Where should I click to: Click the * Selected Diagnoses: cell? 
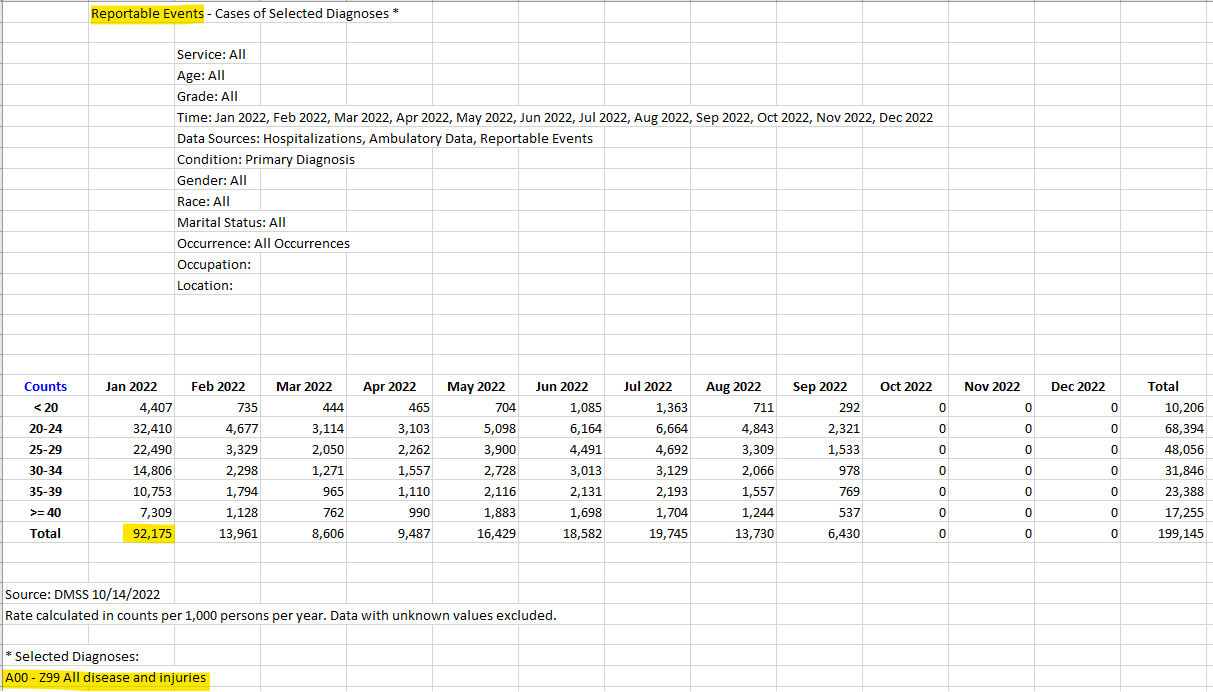72,656
